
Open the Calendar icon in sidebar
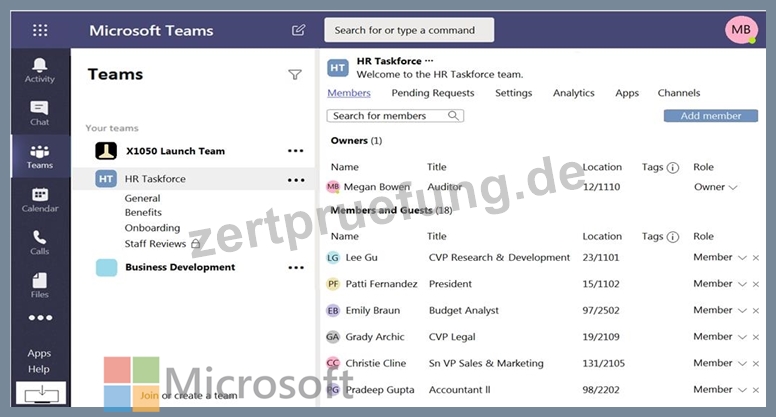tap(40, 194)
